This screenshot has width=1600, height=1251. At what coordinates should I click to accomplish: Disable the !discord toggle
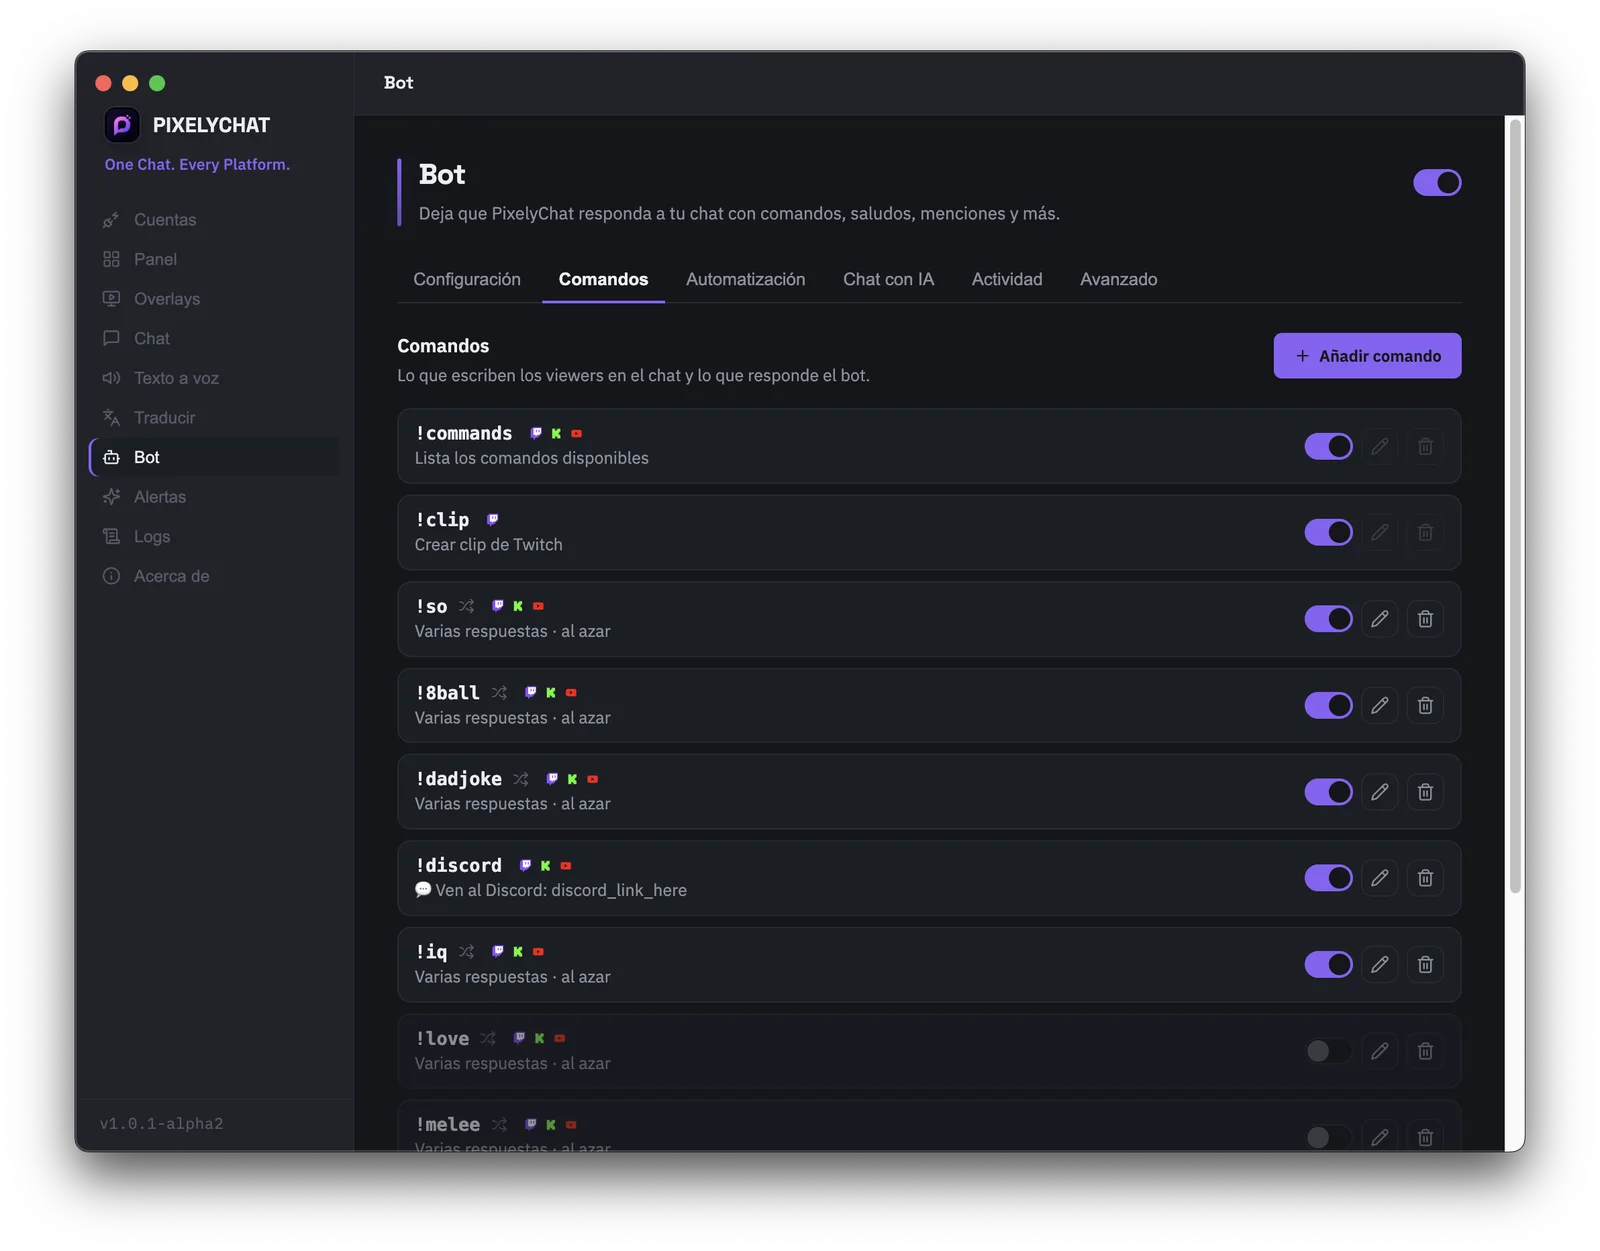[1328, 878]
